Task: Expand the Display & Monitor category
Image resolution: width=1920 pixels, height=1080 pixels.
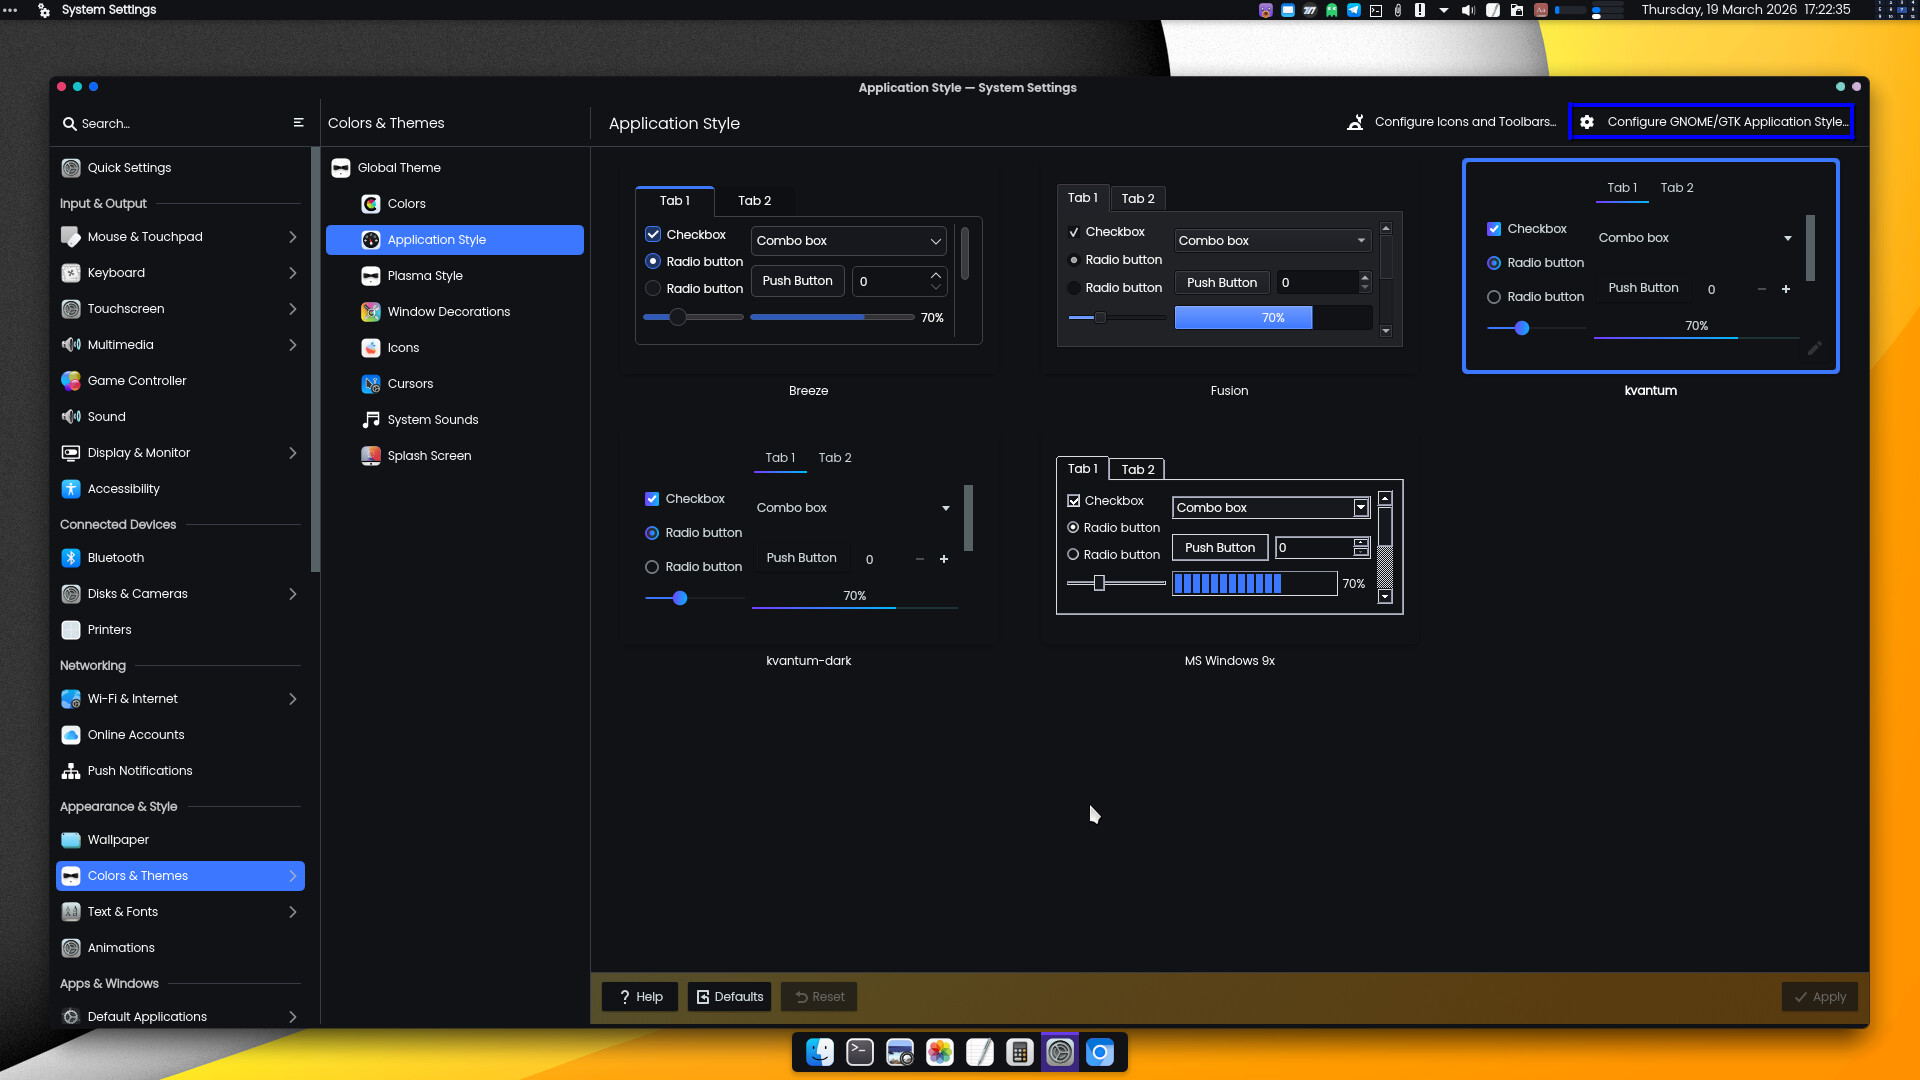Action: point(292,453)
